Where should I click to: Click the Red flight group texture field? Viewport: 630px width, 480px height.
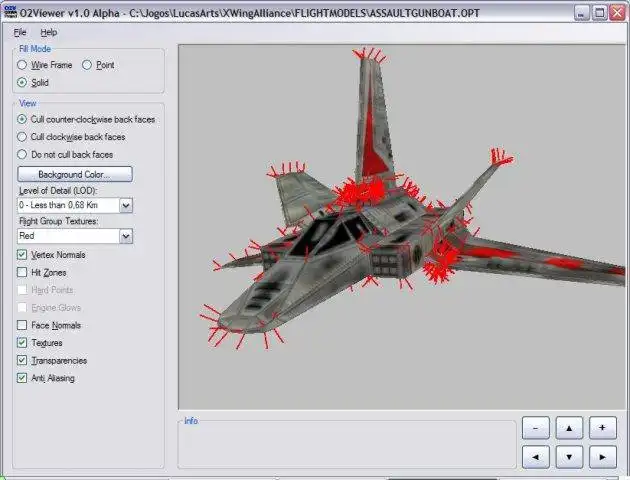pos(68,236)
